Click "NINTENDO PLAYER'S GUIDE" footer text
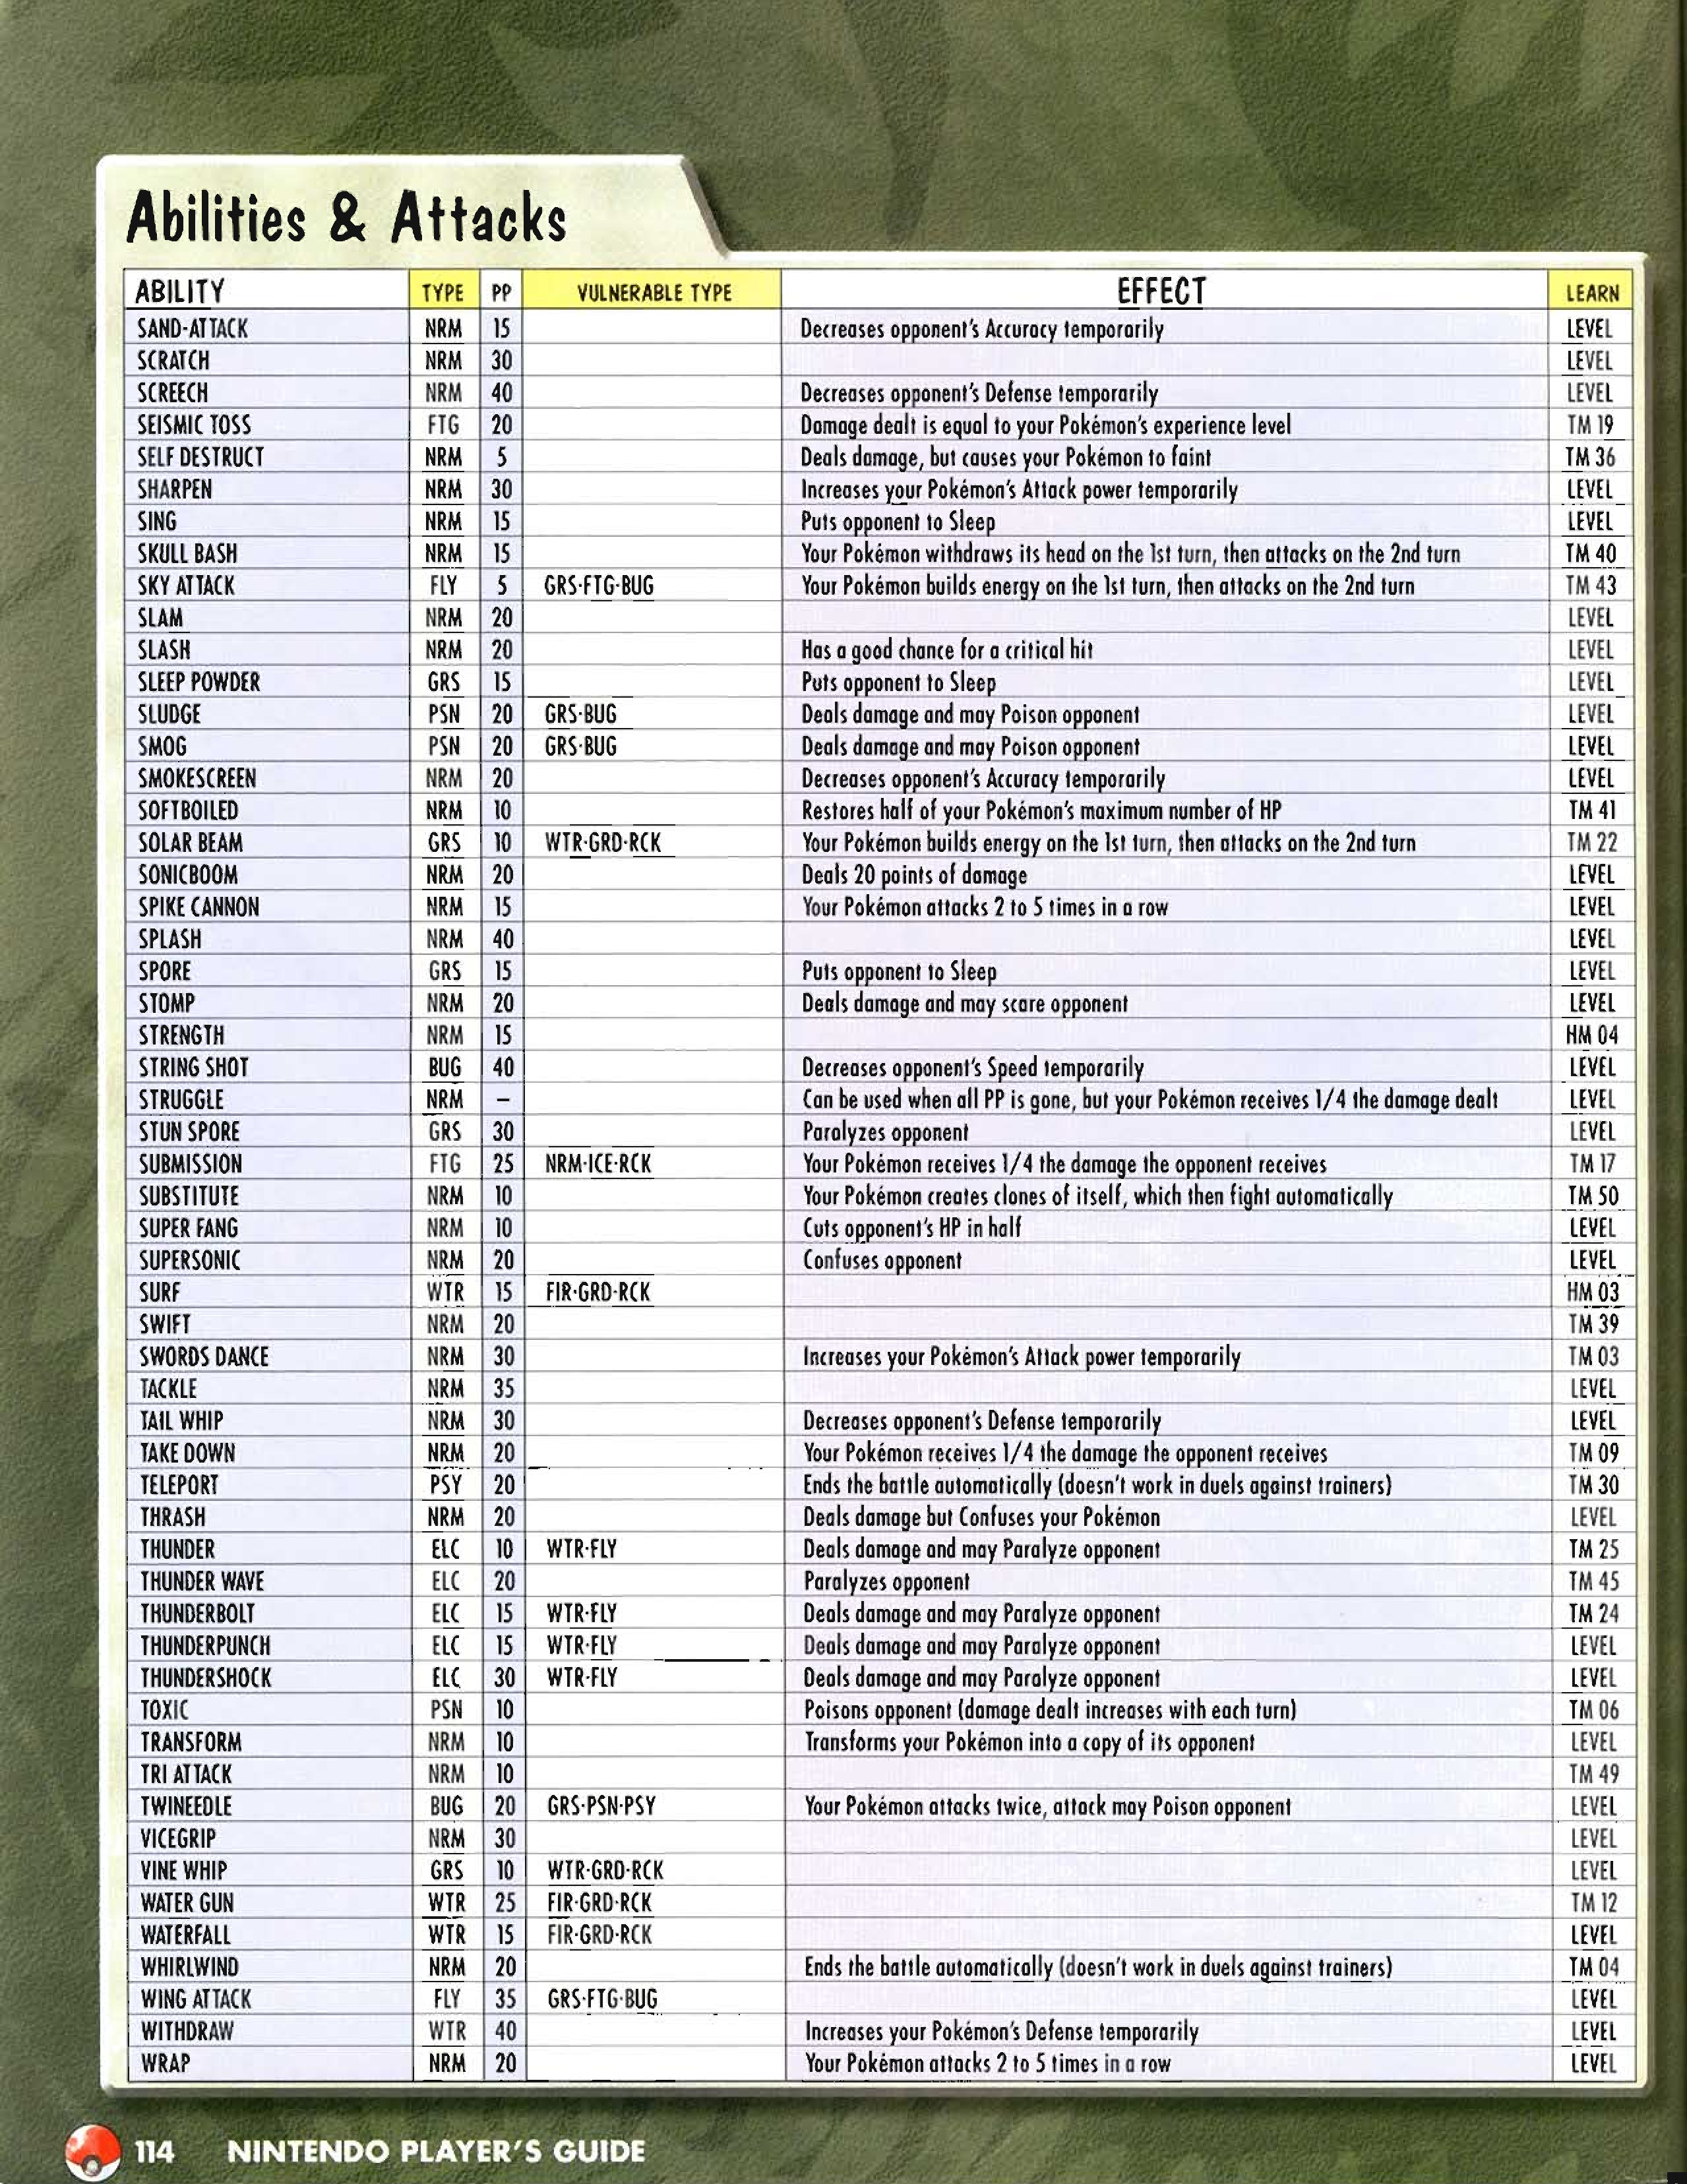This screenshot has height=2184, width=1687. (437, 2151)
